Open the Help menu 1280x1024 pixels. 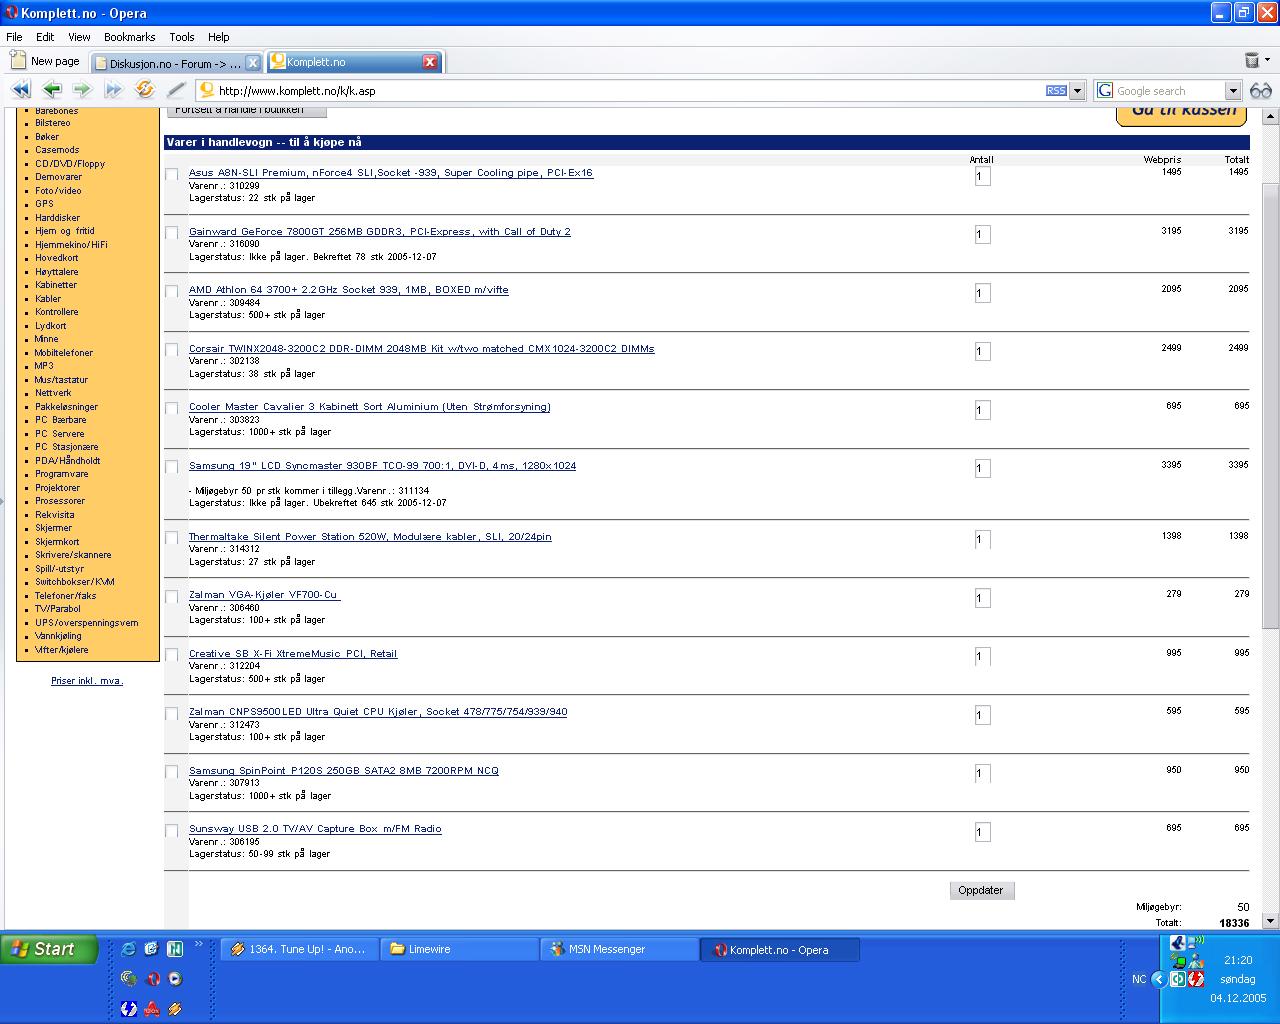pyautogui.click(x=218, y=37)
